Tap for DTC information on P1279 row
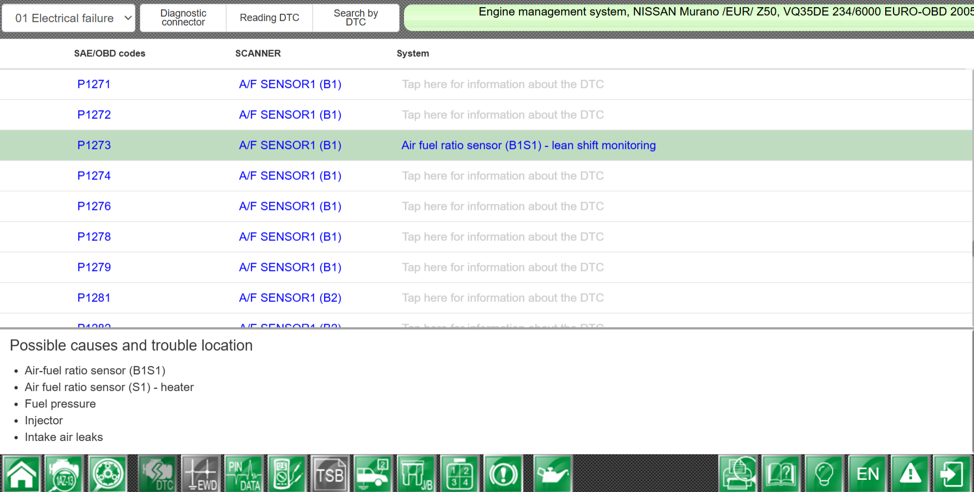 [x=503, y=266]
